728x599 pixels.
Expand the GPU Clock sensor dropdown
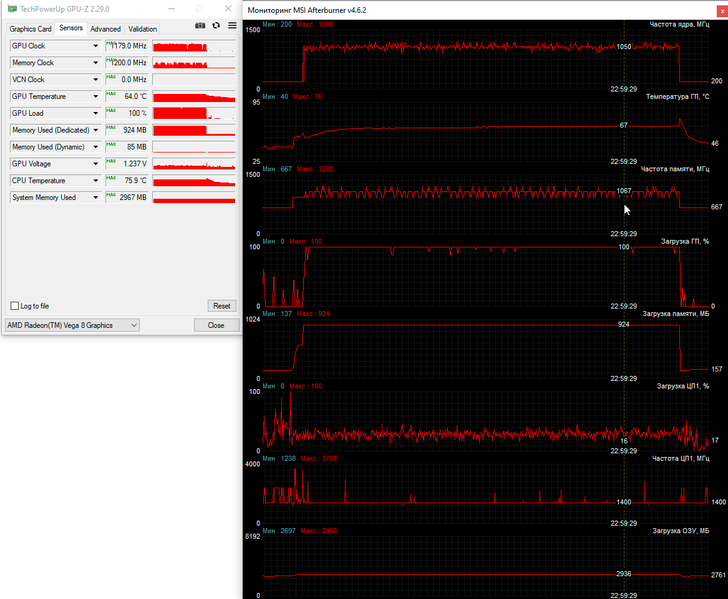96,46
